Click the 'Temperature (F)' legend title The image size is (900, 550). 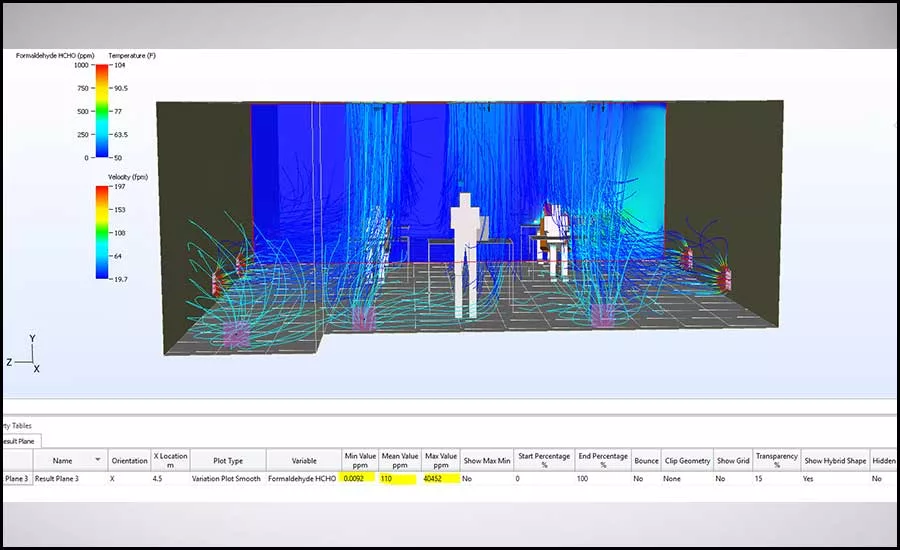[132, 56]
